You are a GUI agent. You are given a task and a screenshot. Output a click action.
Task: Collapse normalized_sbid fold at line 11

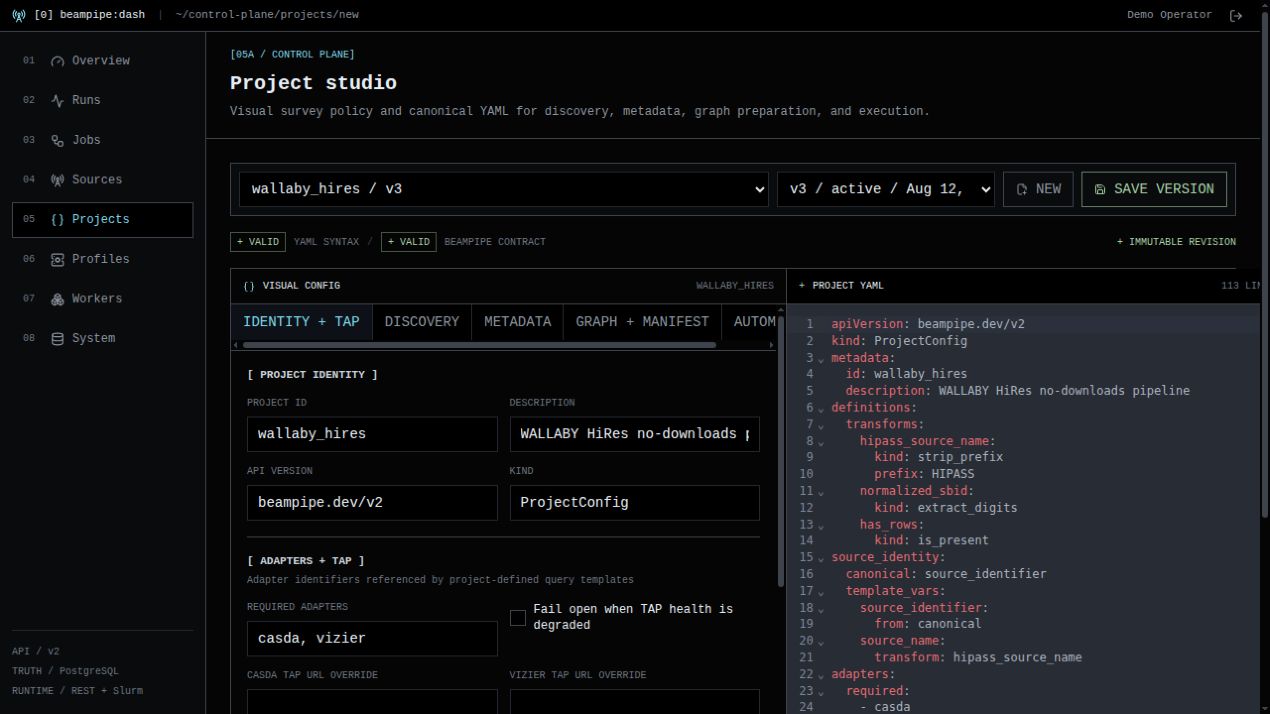pyautogui.click(x=821, y=492)
